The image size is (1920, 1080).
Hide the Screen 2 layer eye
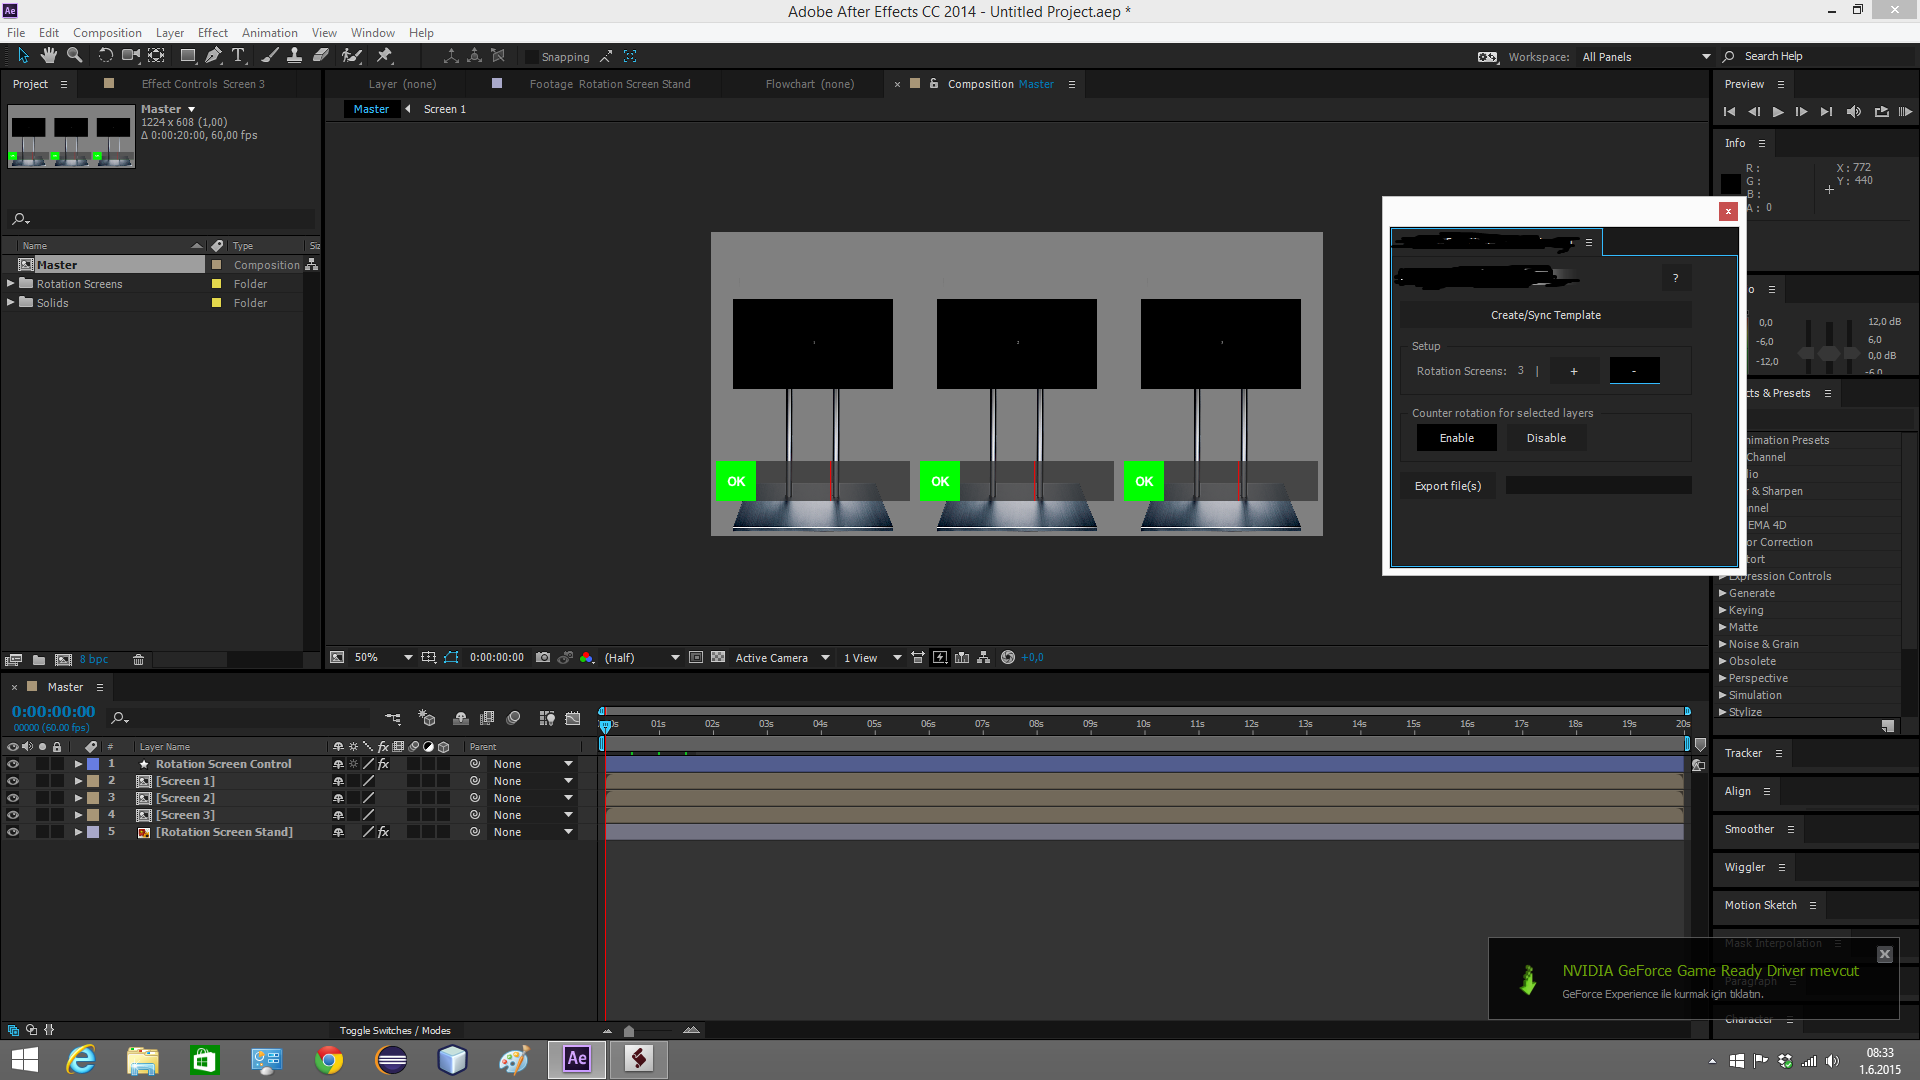pos(13,798)
